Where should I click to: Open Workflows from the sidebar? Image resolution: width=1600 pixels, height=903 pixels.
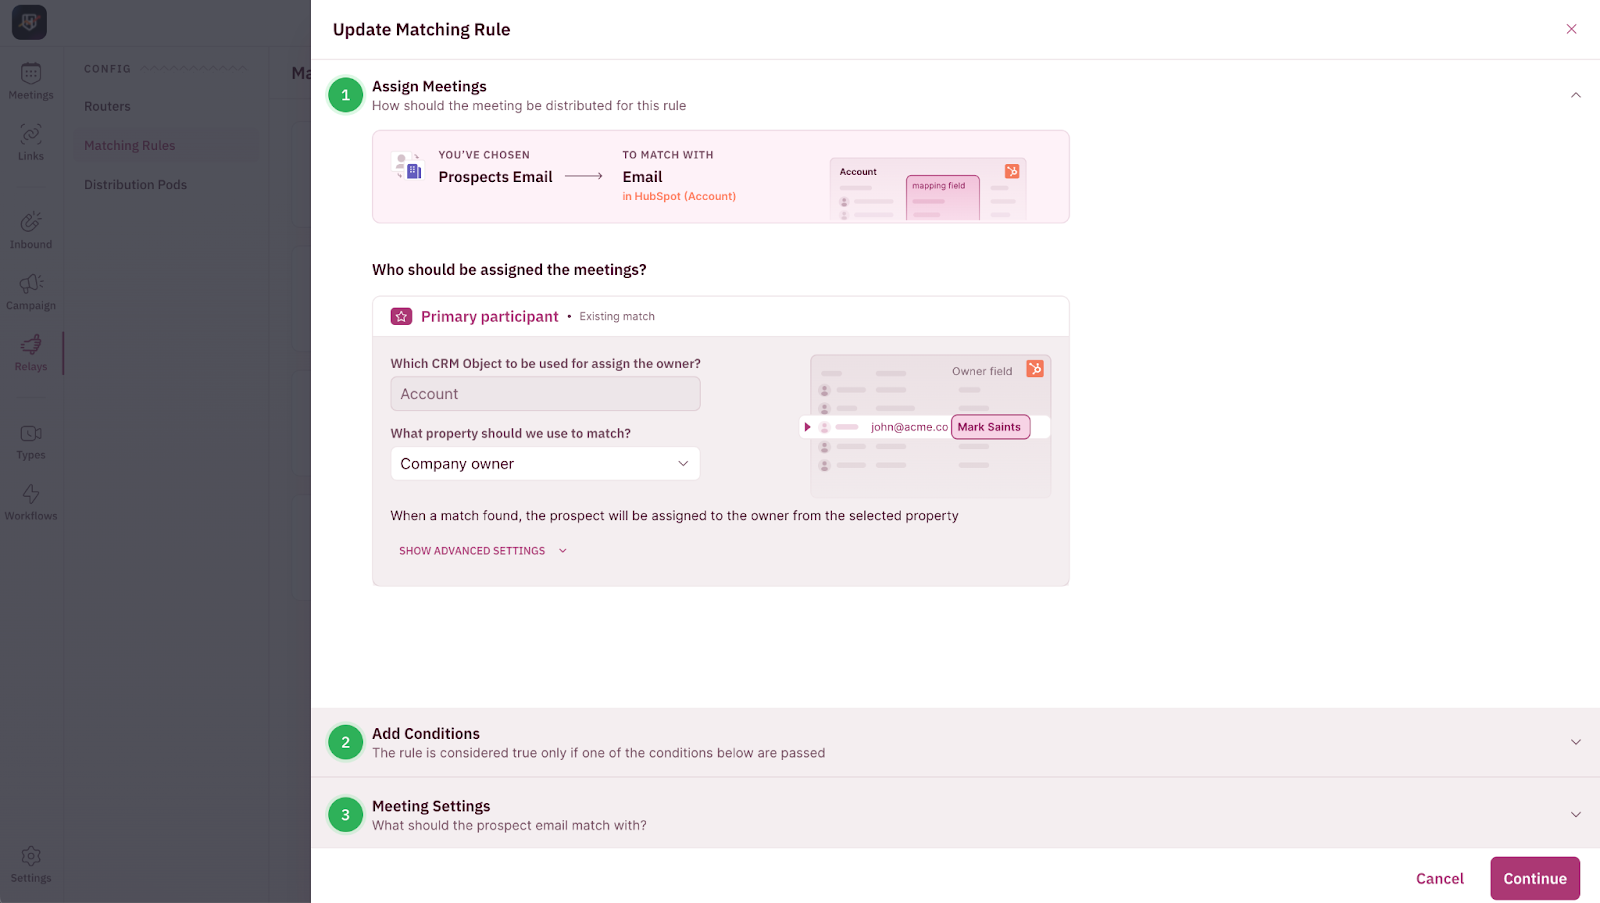pyautogui.click(x=31, y=501)
